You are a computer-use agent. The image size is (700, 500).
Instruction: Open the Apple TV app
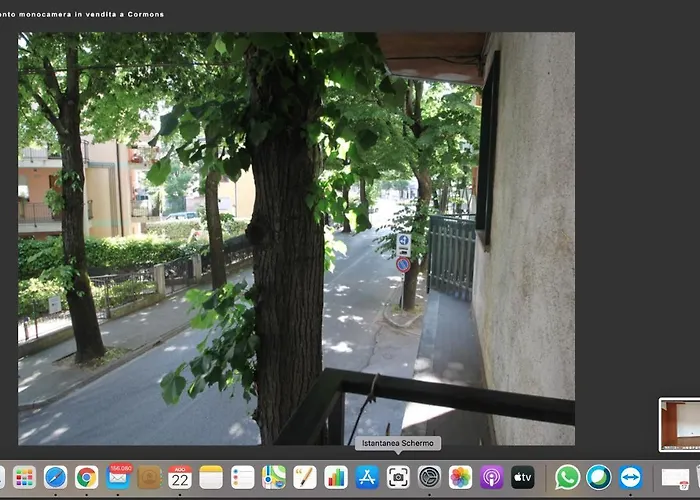tap(523, 478)
